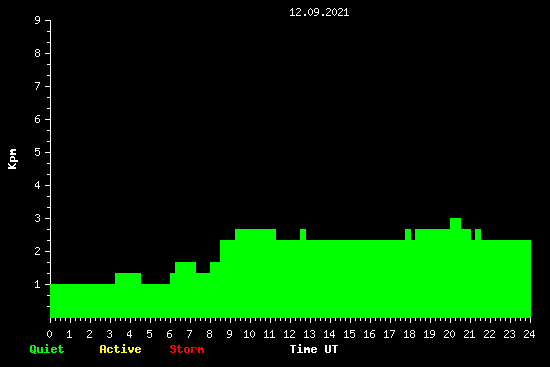Click the Storm legend label
Screen dimensions: 550x367
click(x=187, y=349)
